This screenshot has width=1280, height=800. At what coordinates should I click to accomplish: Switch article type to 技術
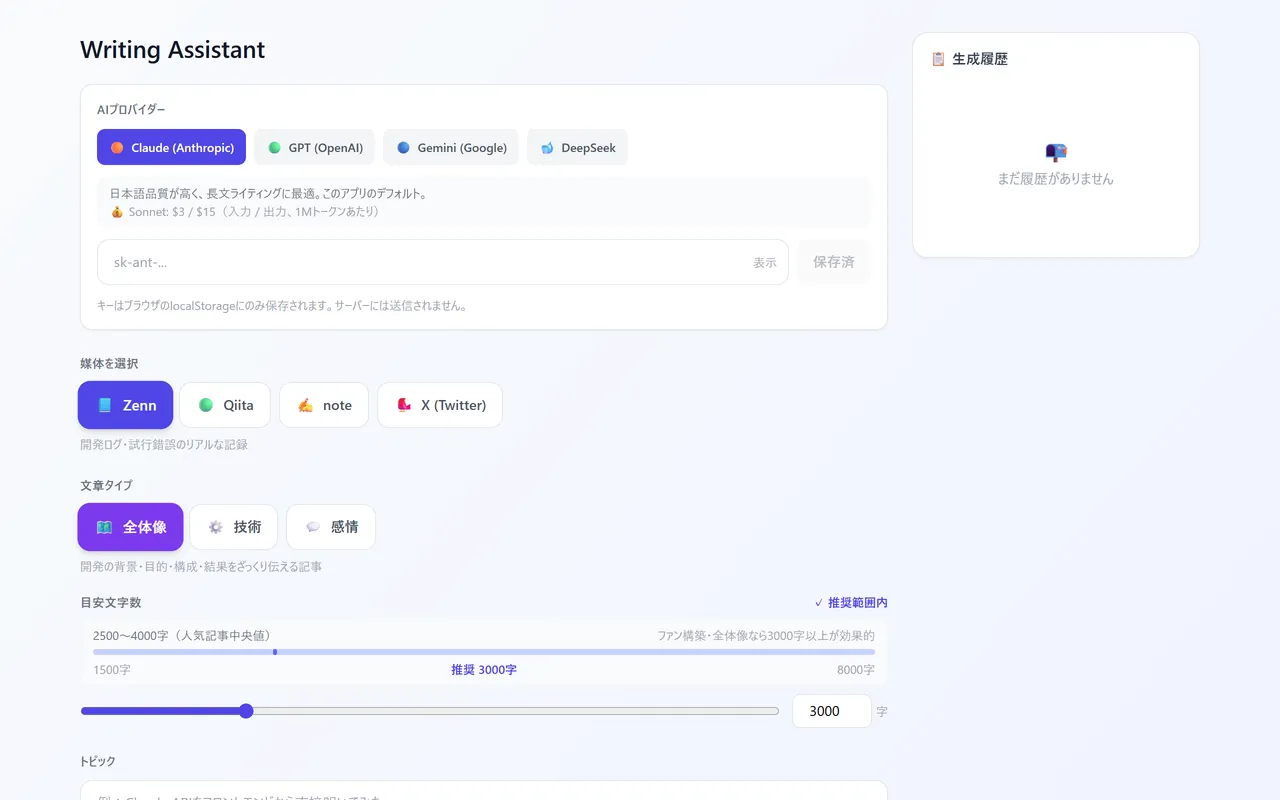coord(234,527)
